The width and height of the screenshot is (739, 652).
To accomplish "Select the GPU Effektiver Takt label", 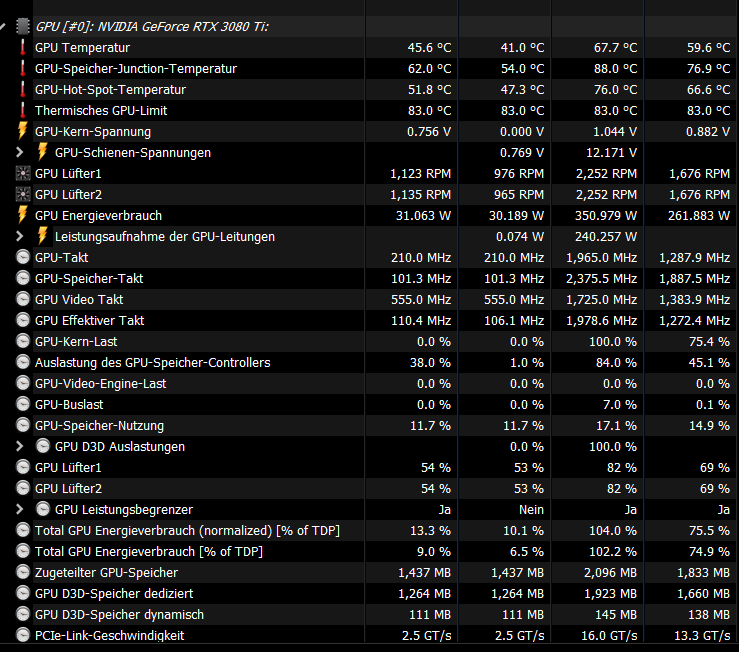I will click(90, 321).
